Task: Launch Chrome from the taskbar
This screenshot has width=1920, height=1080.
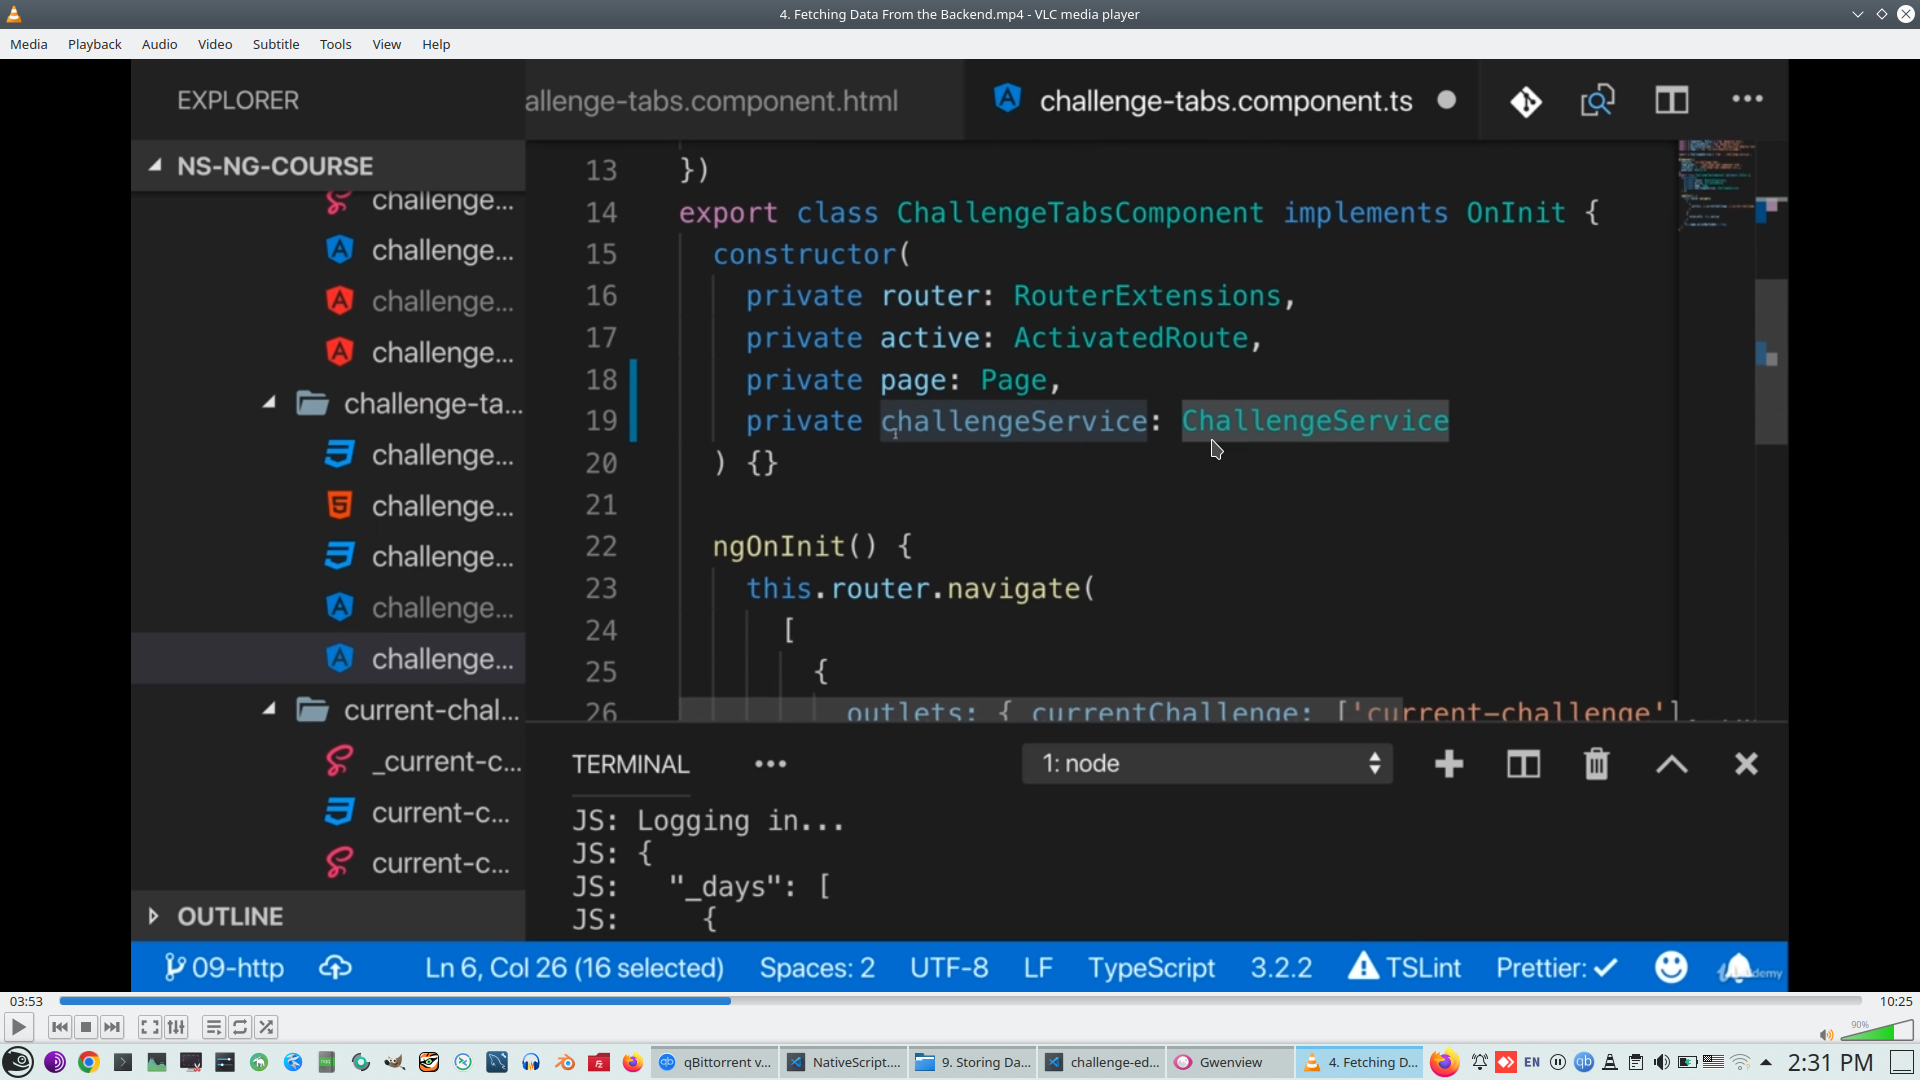Action: (x=89, y=1062)
